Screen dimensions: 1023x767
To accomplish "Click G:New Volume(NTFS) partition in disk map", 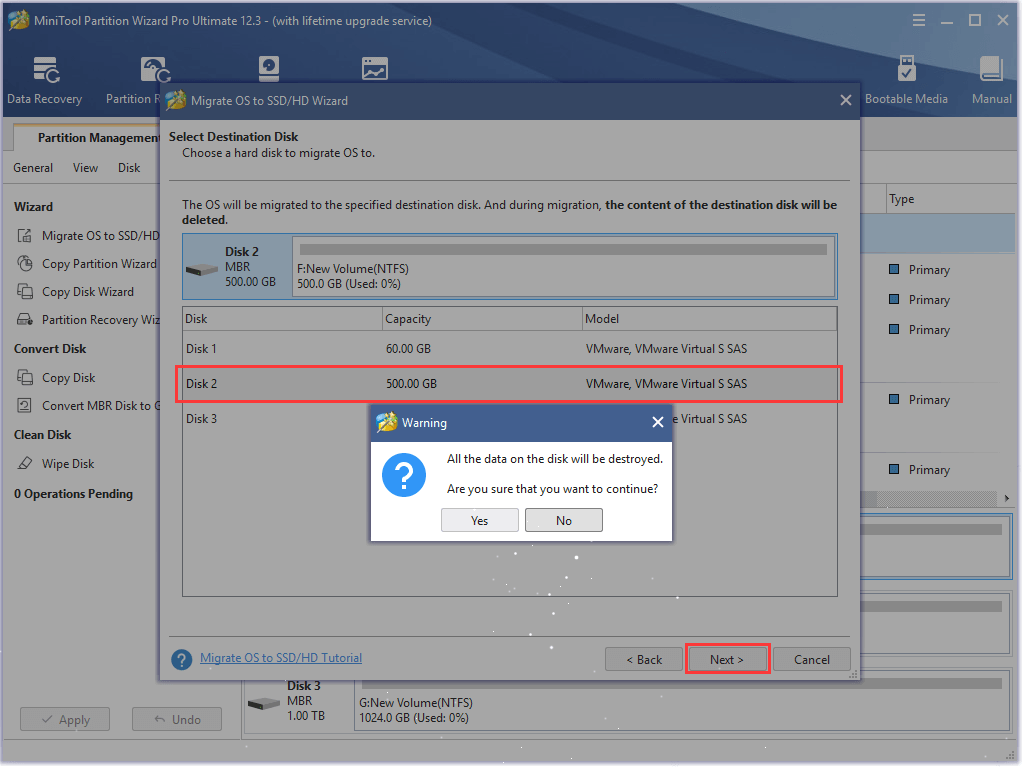I will click(681, 701).
